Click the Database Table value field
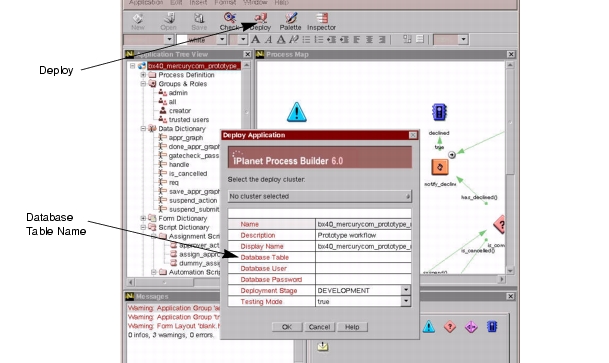609x363 pixels. click(x=363, y=257)
